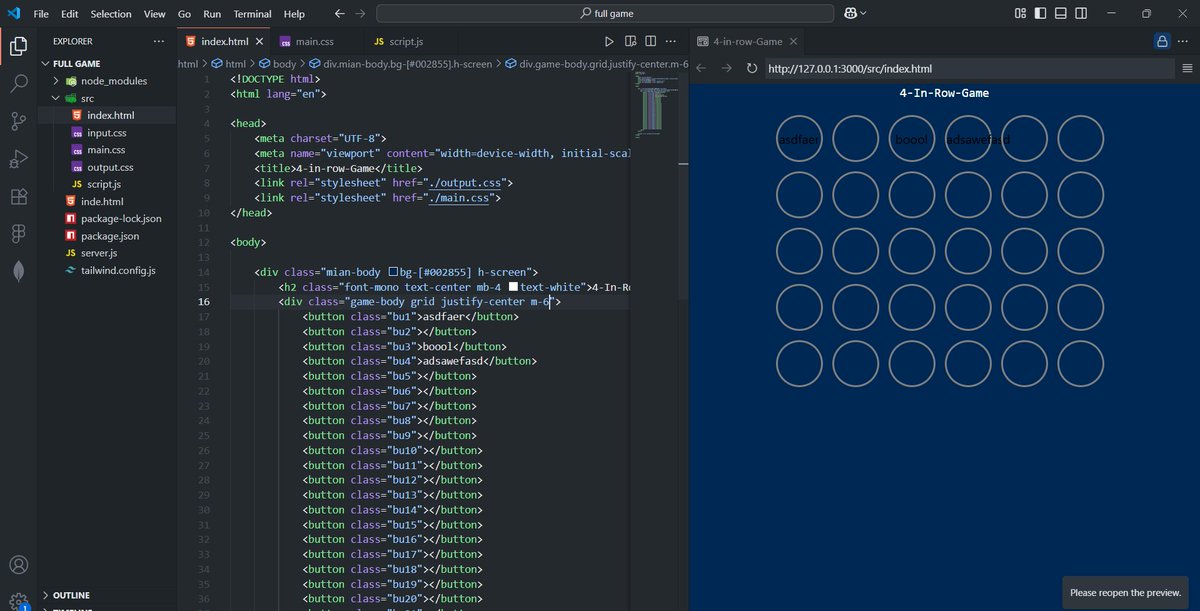Open the Run menu
The width and height of the screenshot is (1200, 611).
(212, 14)
